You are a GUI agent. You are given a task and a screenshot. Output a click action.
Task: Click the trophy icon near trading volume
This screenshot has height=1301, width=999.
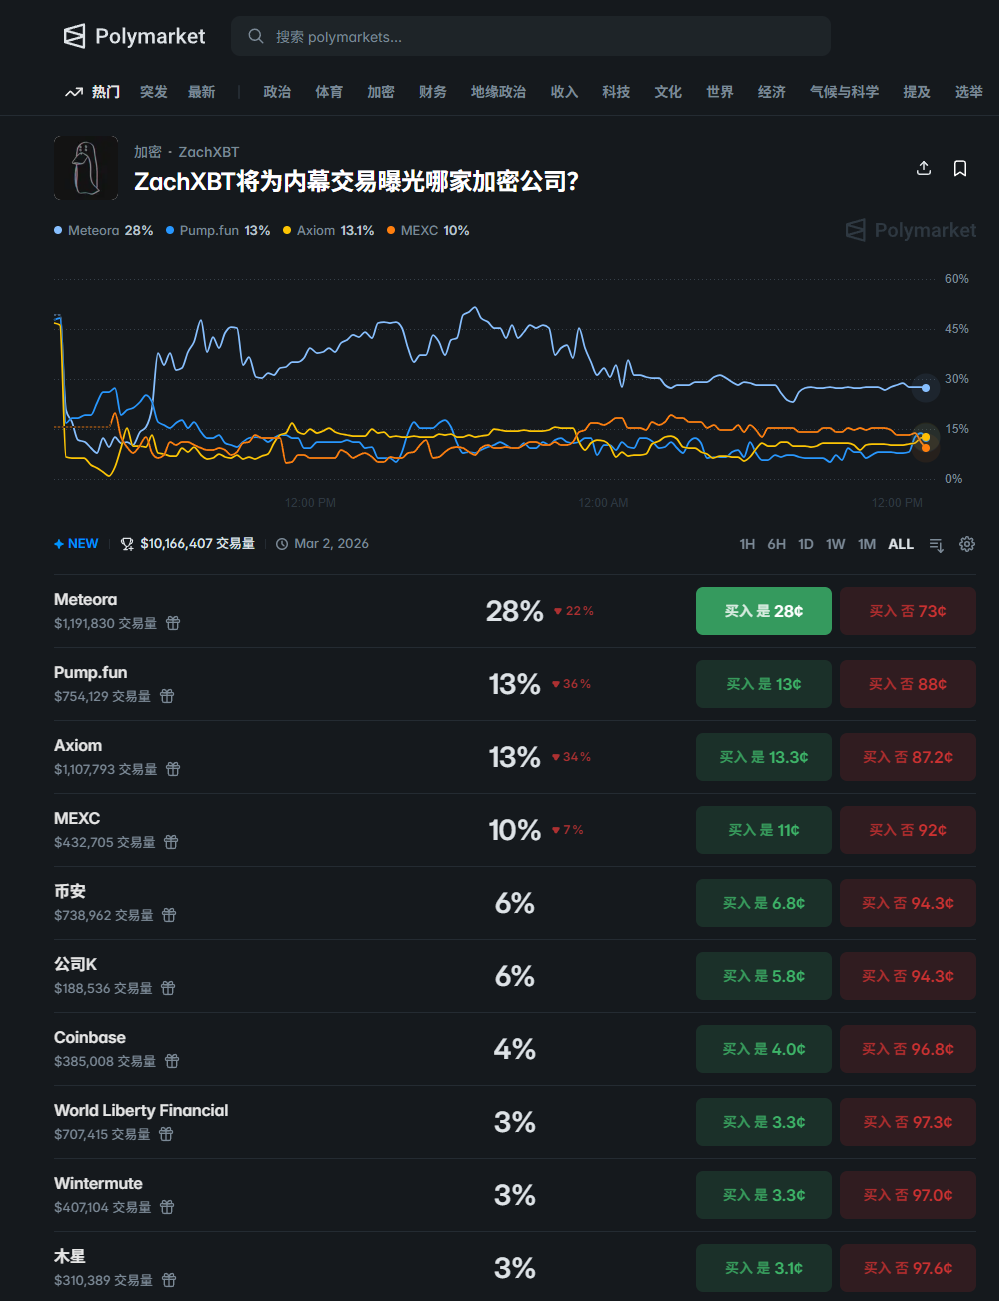pos(127,544)
